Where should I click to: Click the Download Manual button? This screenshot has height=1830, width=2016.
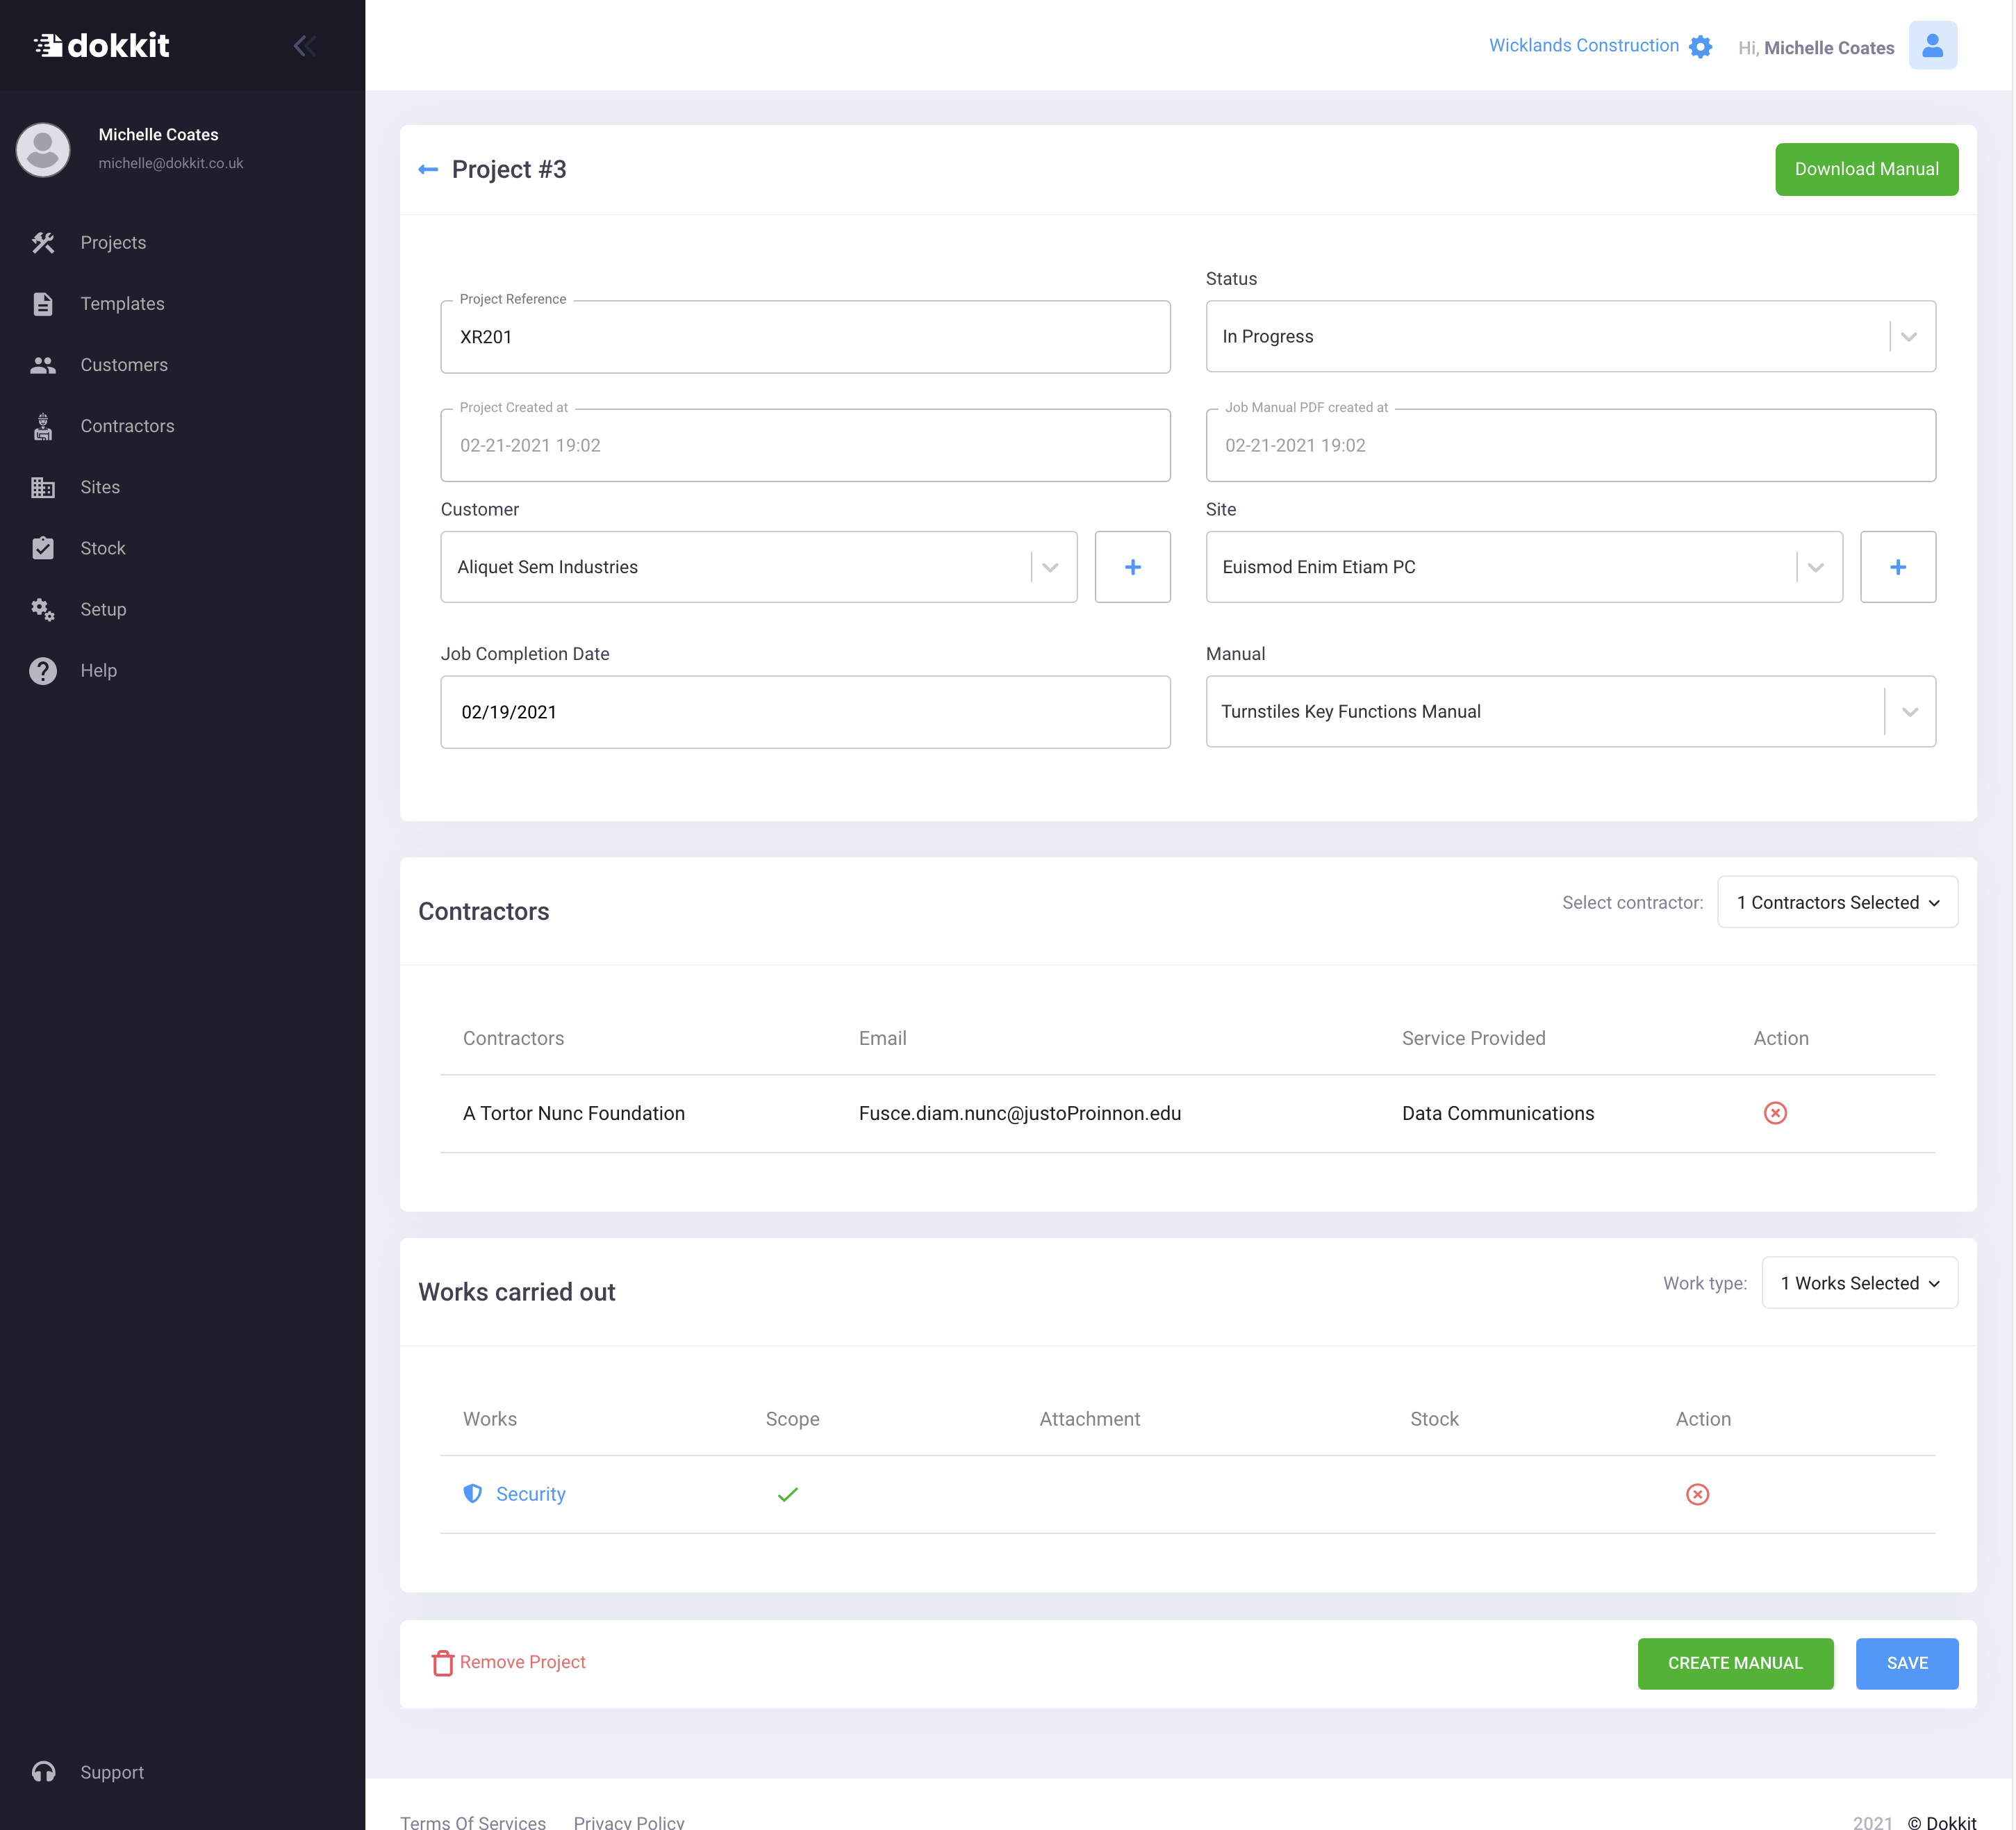pyautogui.click(x=1866, y=170)
